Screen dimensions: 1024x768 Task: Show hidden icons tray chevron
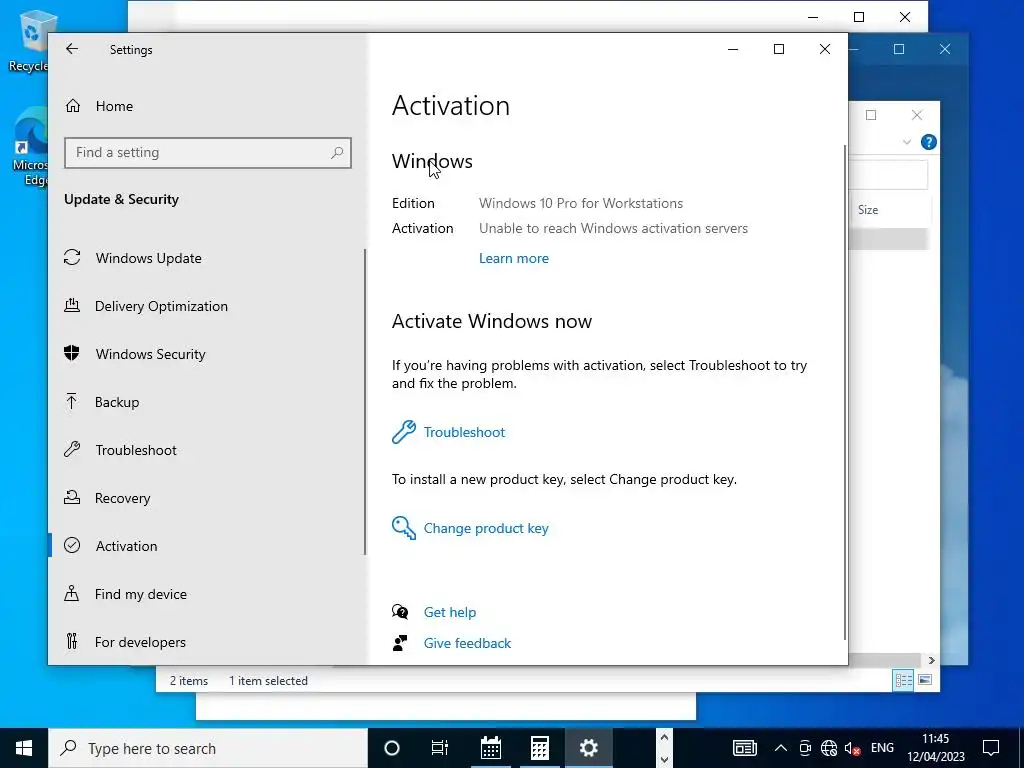(x=780, y=748)
